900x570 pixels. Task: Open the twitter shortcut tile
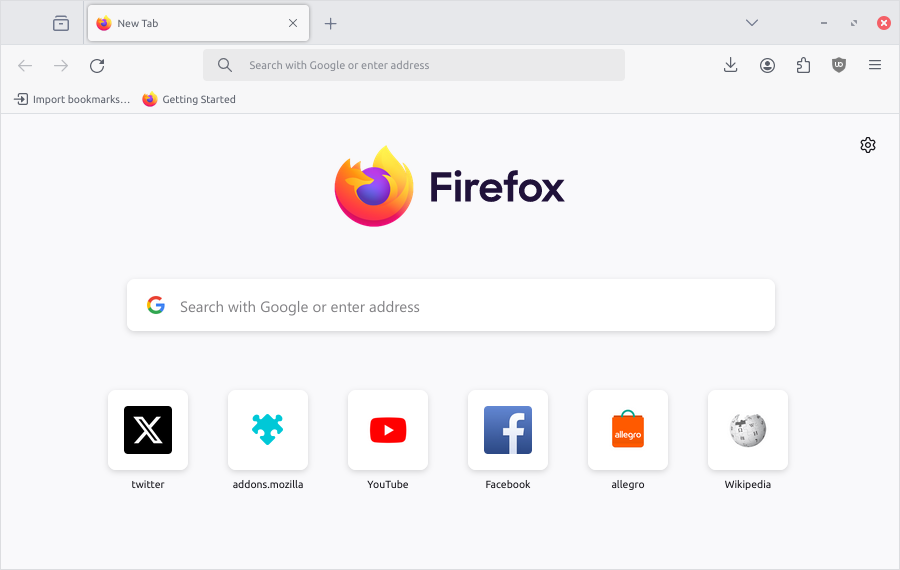pyautogui.click(x=148, y=430)
